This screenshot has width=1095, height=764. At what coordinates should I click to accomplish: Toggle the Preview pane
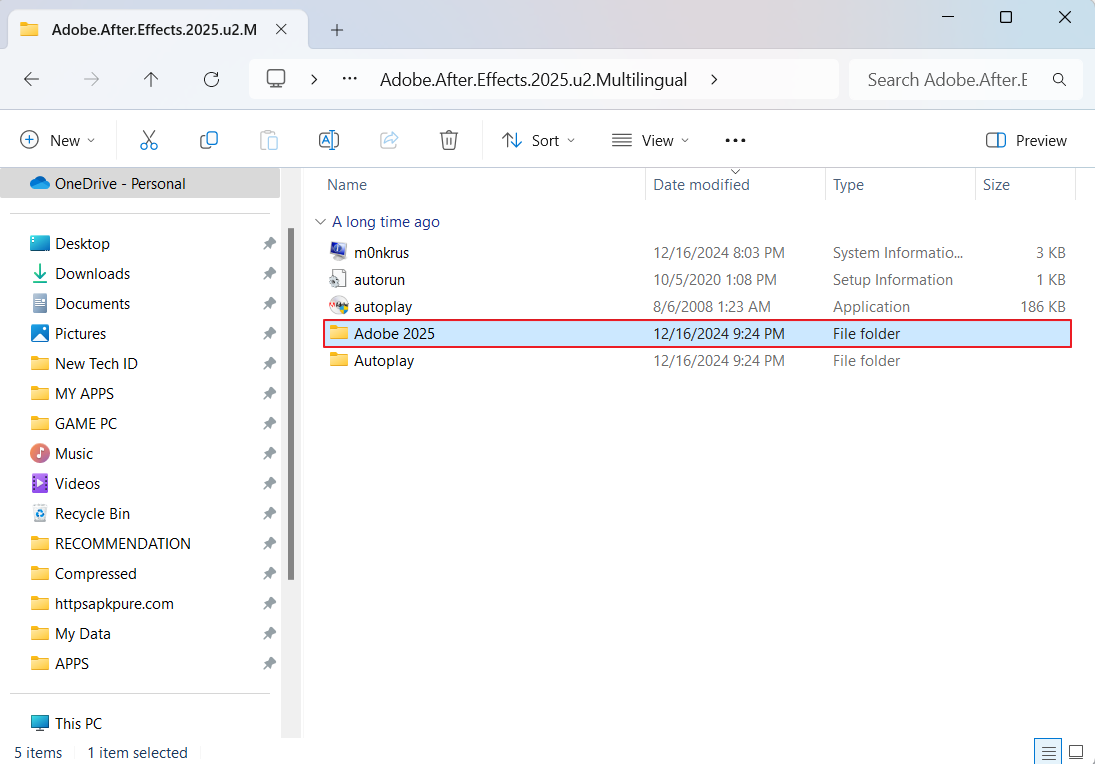tap(1026, 140)
